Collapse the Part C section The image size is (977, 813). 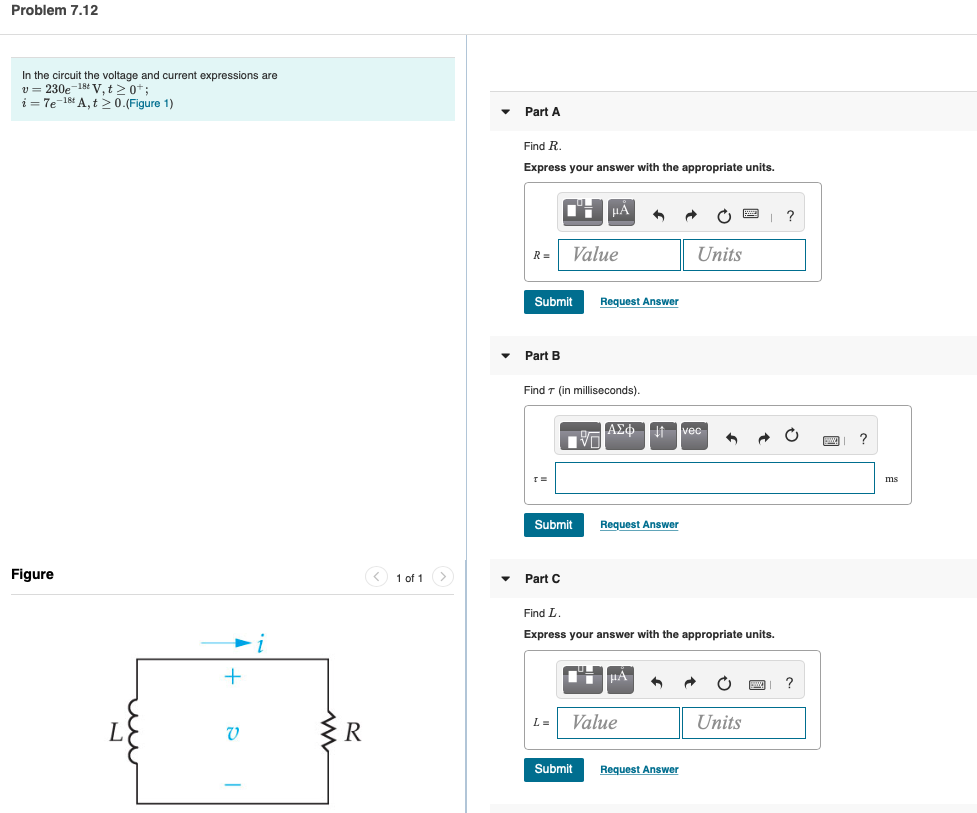point(505,578)
